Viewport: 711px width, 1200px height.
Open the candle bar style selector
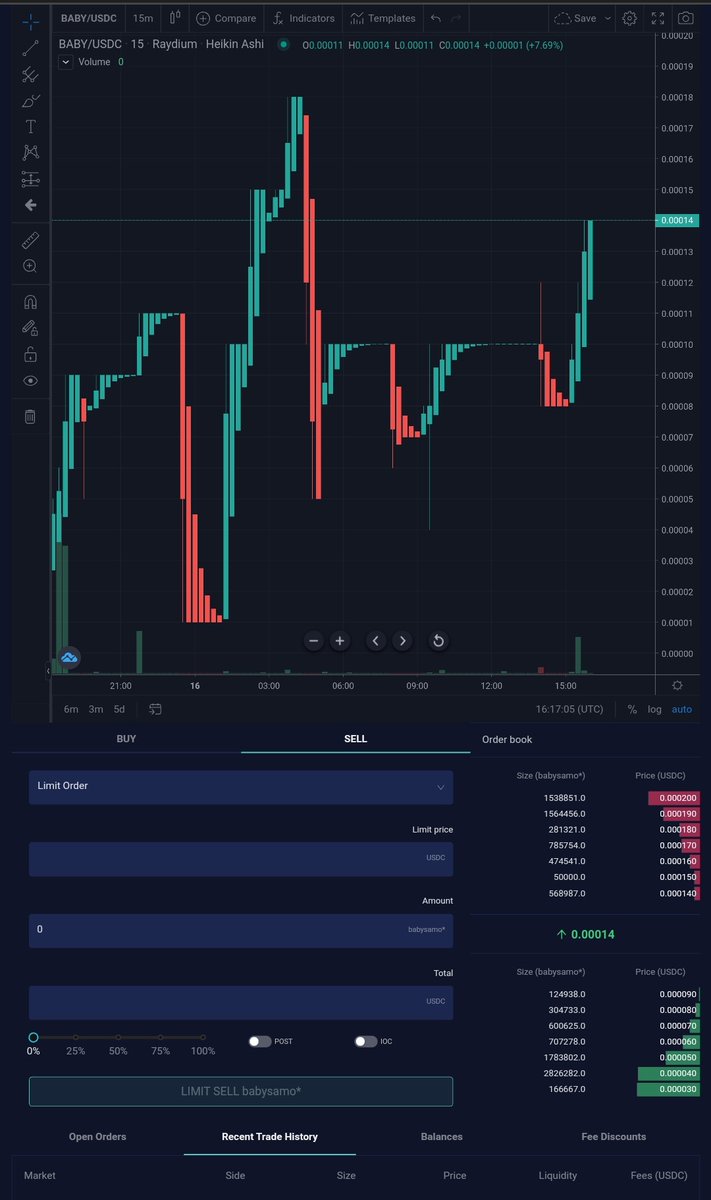coord(175,18)
